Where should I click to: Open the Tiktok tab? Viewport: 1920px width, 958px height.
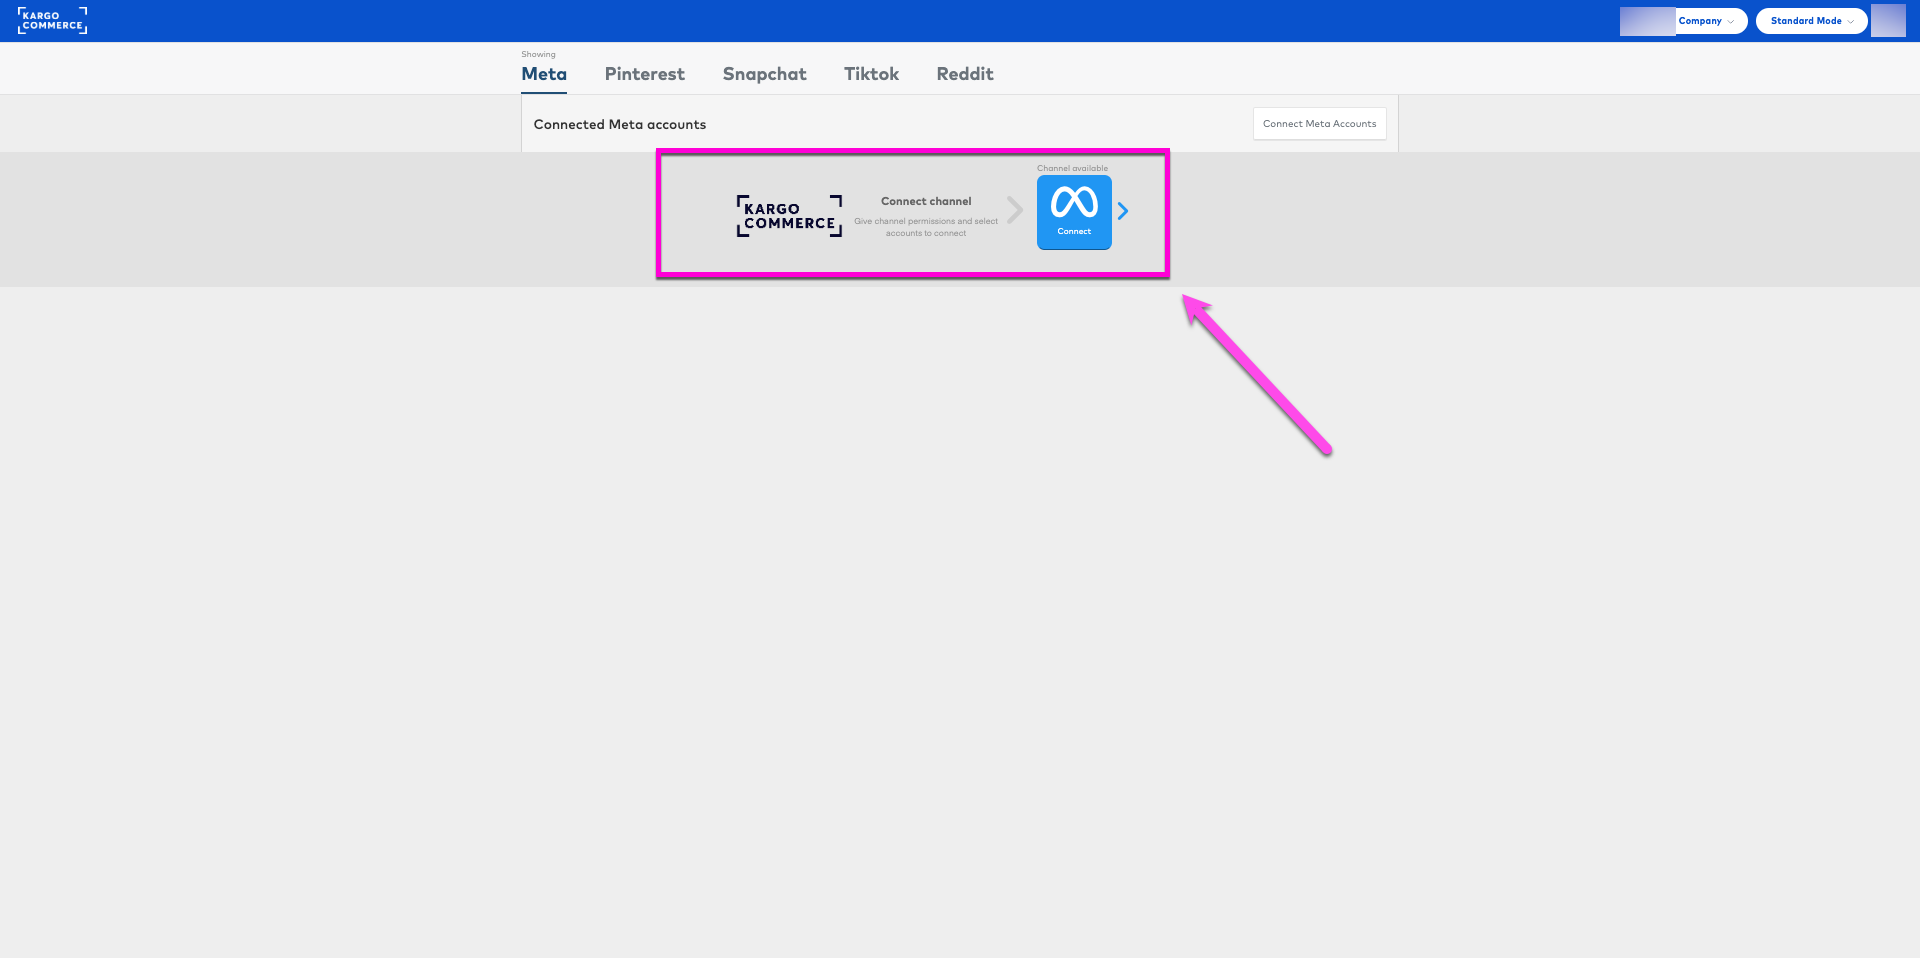(870, 73)
